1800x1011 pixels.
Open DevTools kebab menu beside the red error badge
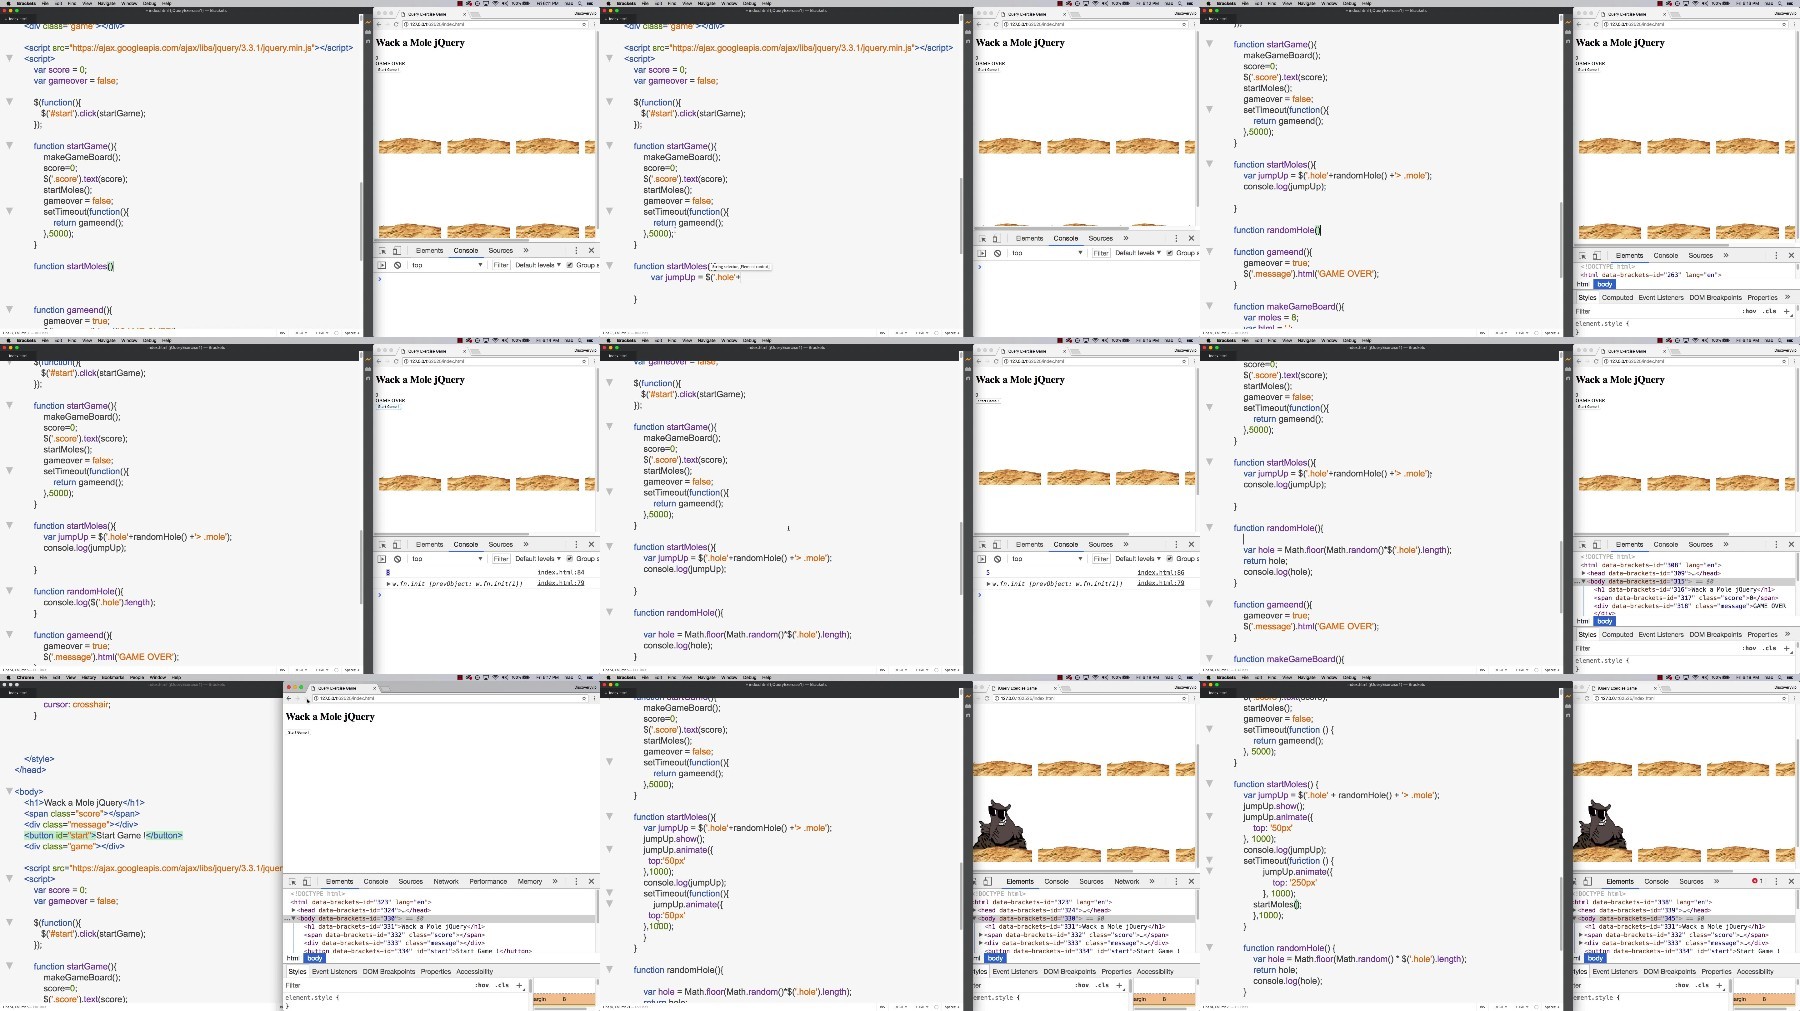tap(1776, 881)
